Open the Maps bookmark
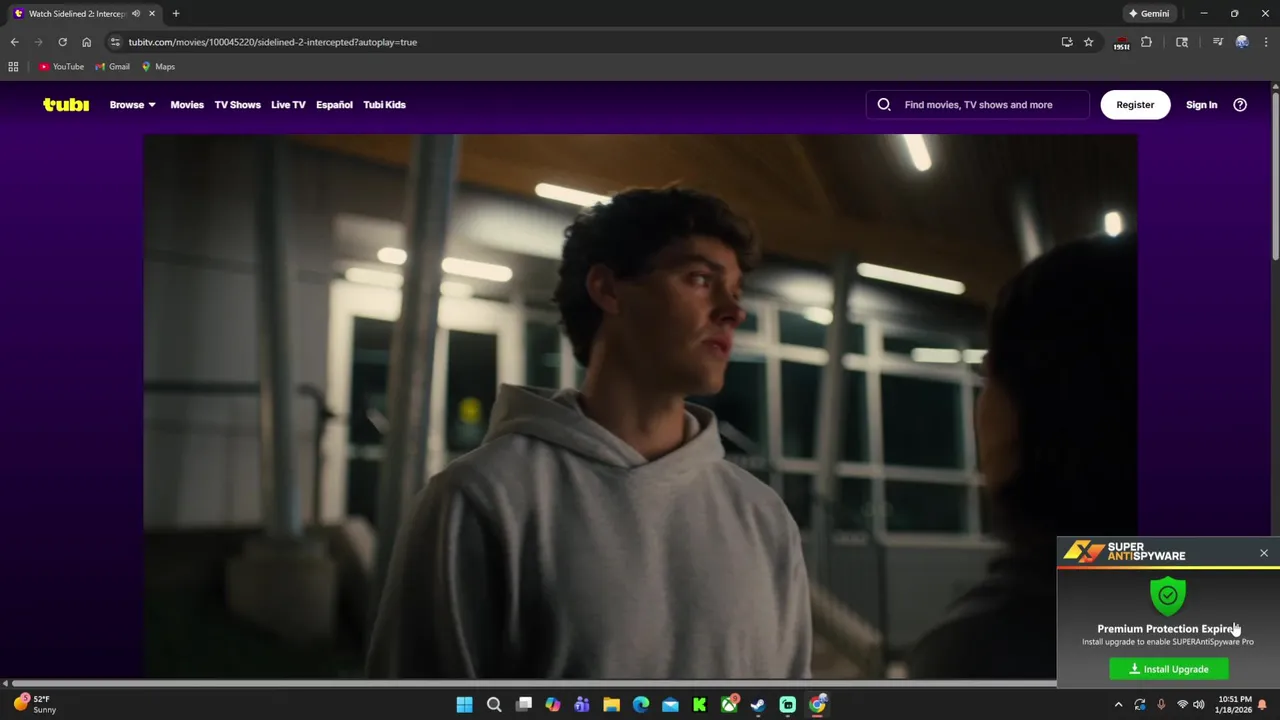The height and width of the screenshot is (720, 1280). (x=158, y=67)
